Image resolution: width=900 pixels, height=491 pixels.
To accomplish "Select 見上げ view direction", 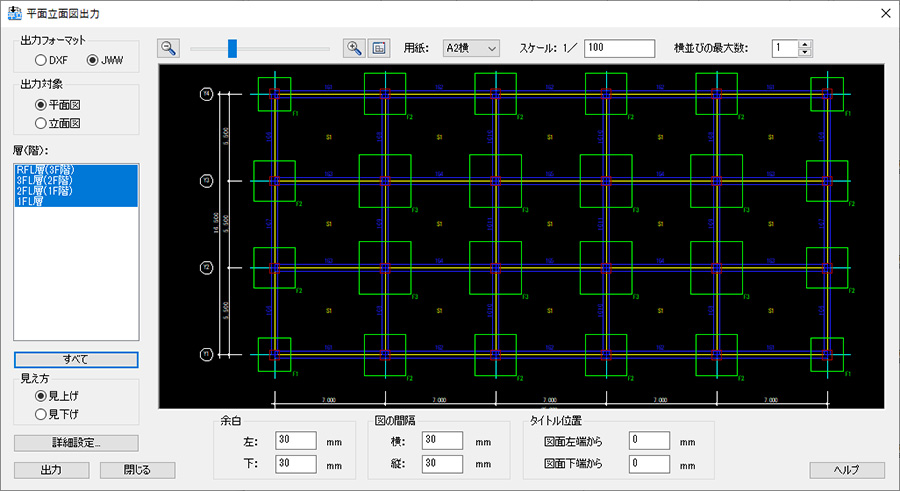I will click(56, 396).
